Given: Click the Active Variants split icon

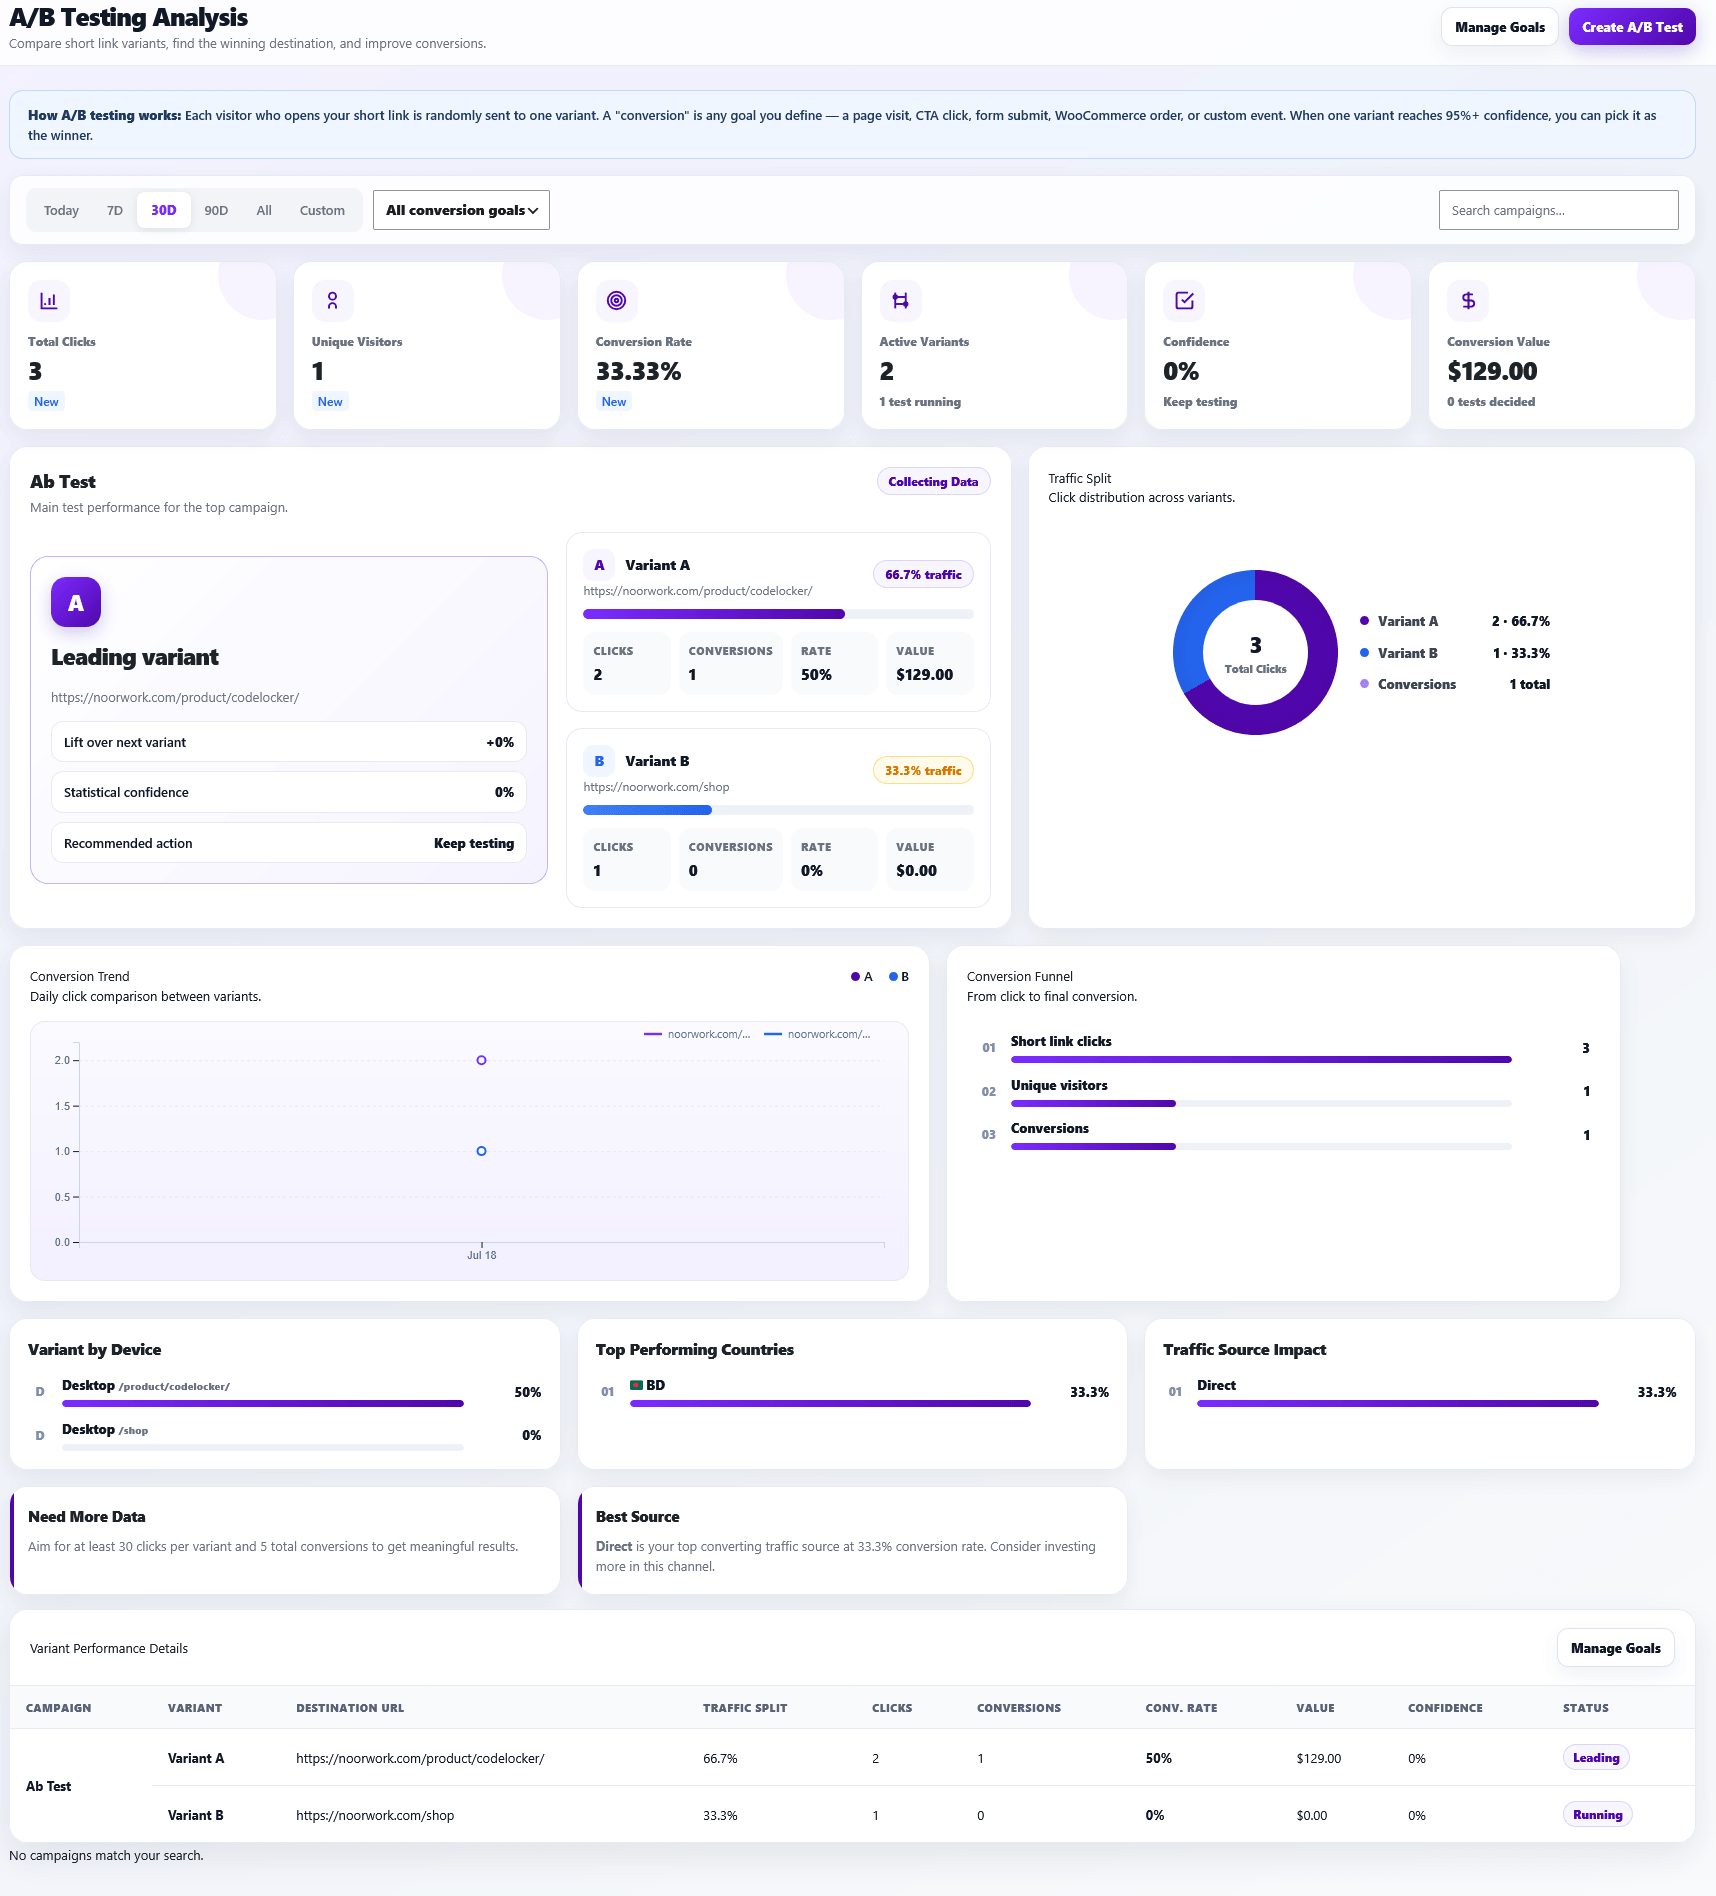Looking at the screenshot, I should [x=900, y=300].
